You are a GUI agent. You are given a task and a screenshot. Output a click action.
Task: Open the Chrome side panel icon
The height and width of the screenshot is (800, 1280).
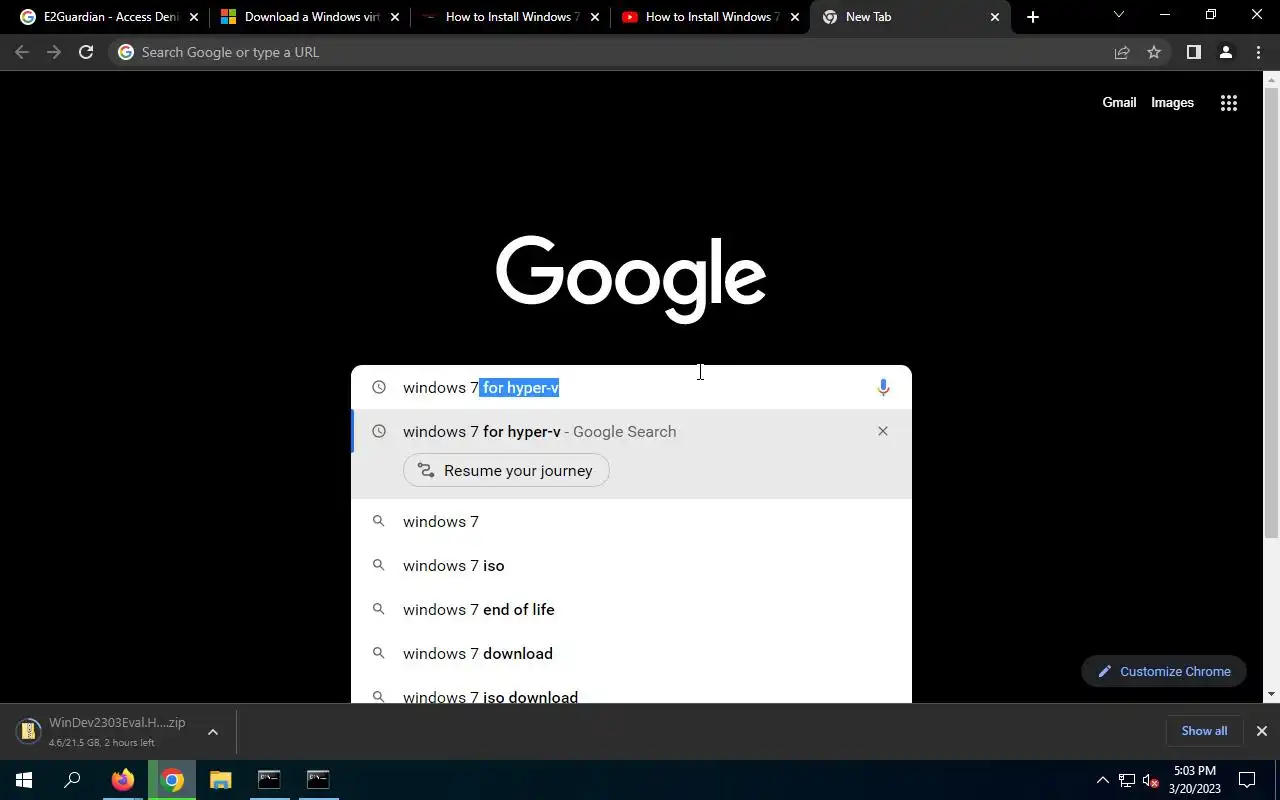1193,52
